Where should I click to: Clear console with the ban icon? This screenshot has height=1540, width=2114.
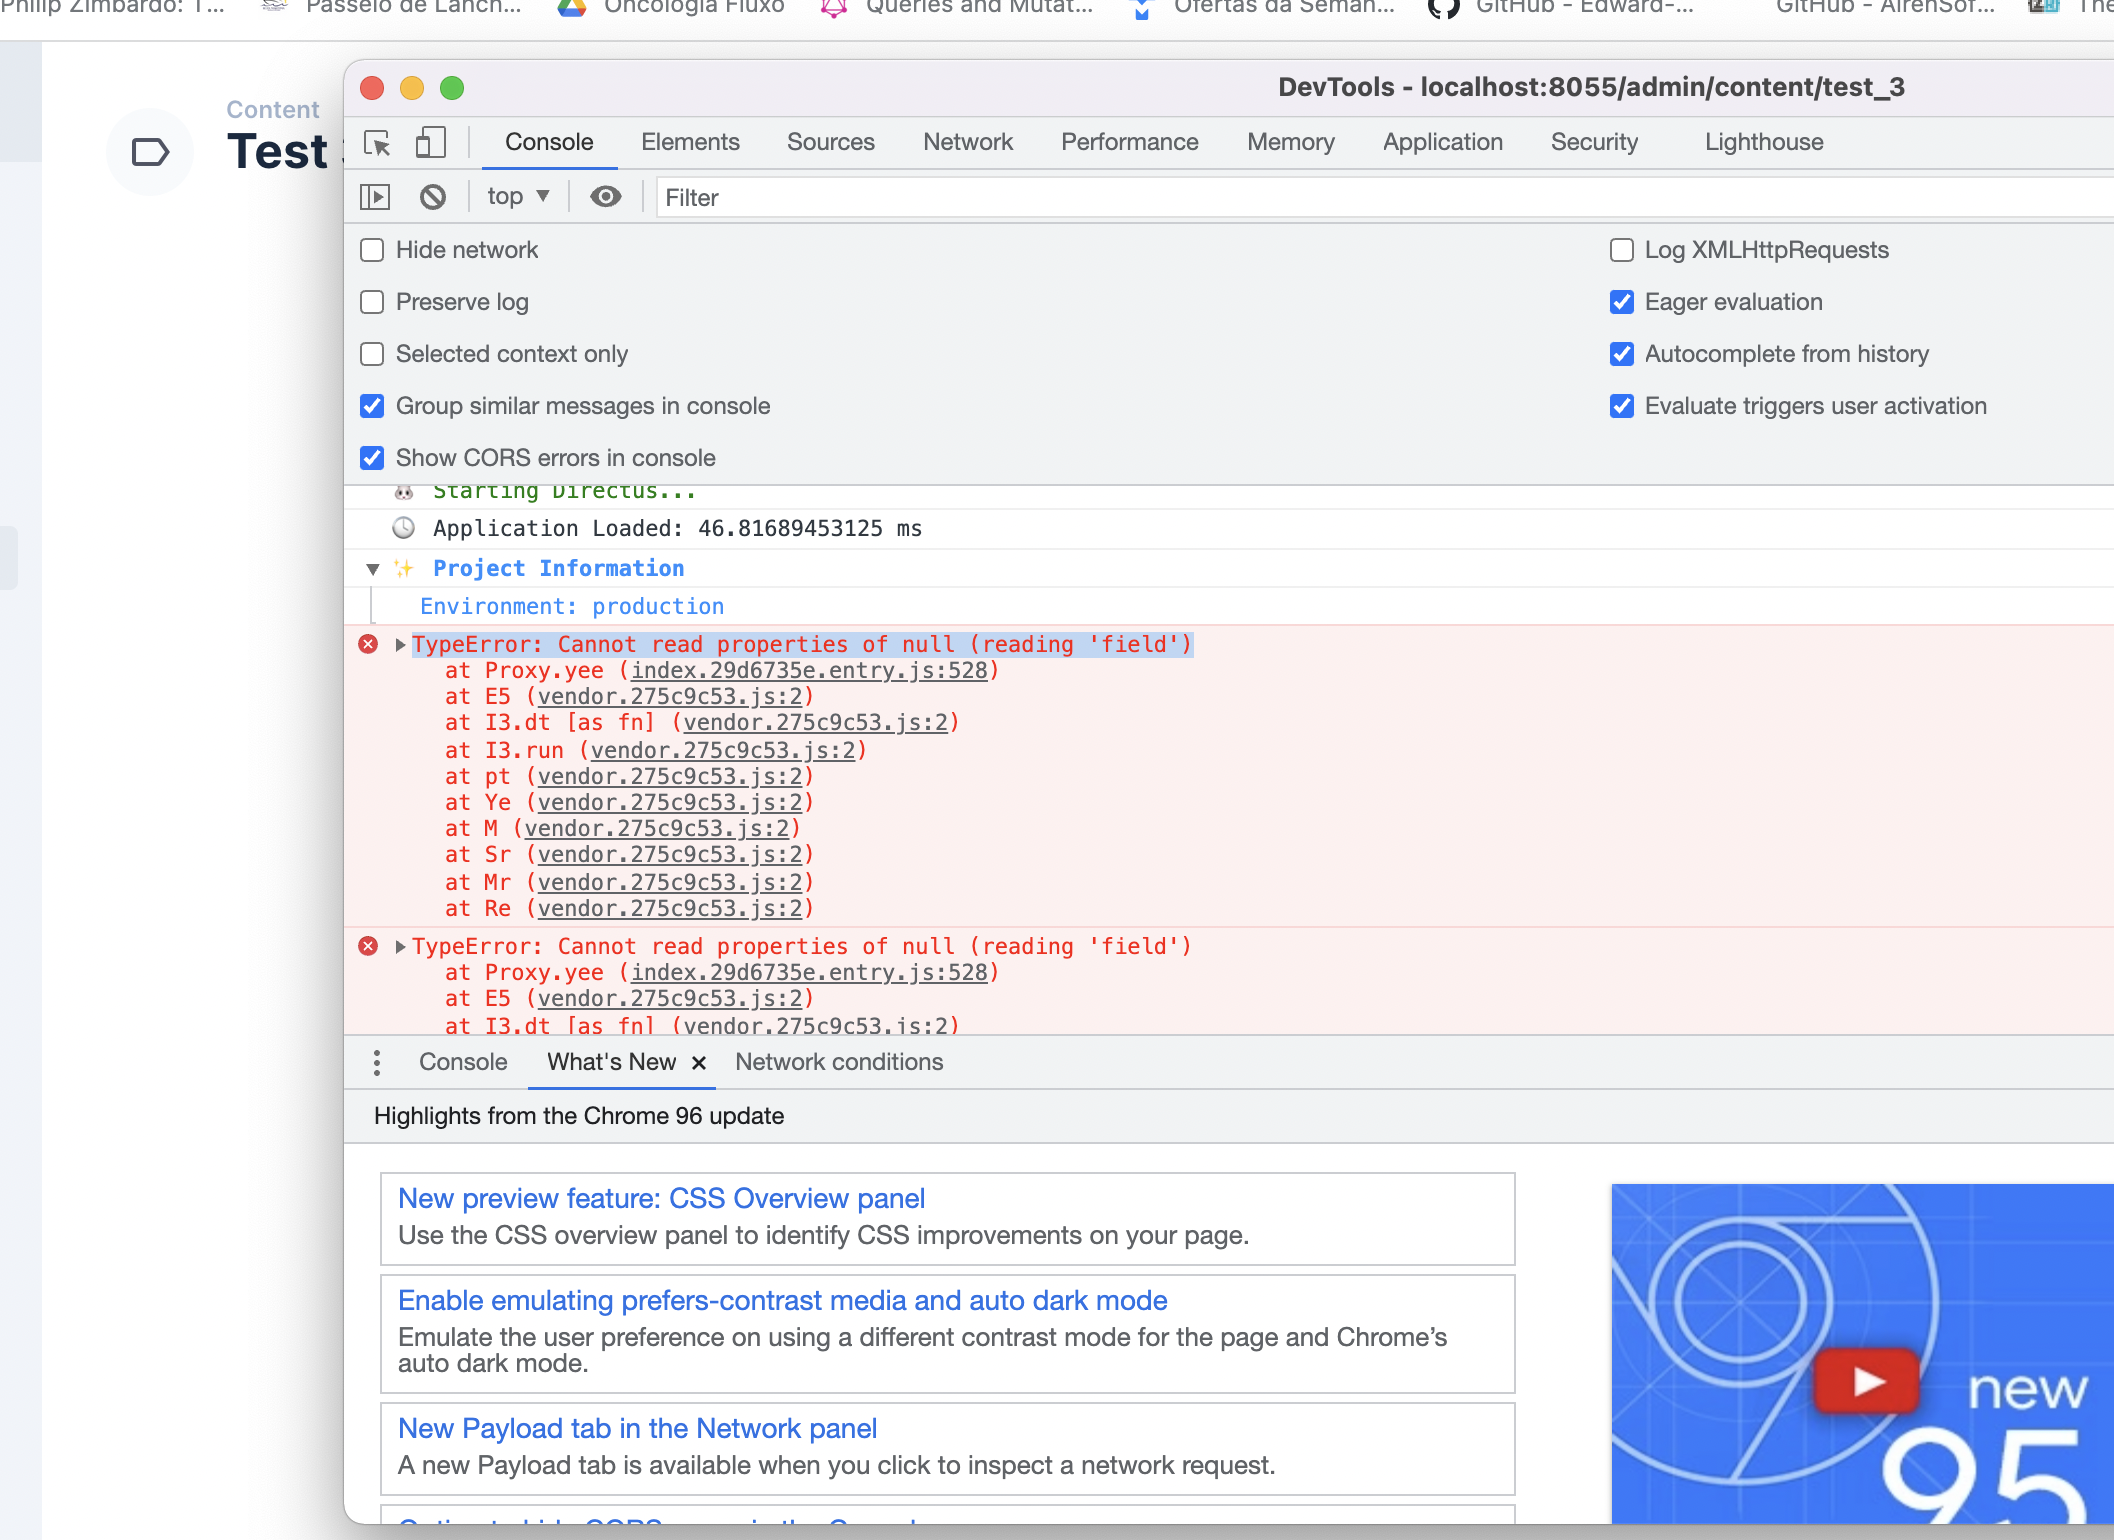point(432,197)
